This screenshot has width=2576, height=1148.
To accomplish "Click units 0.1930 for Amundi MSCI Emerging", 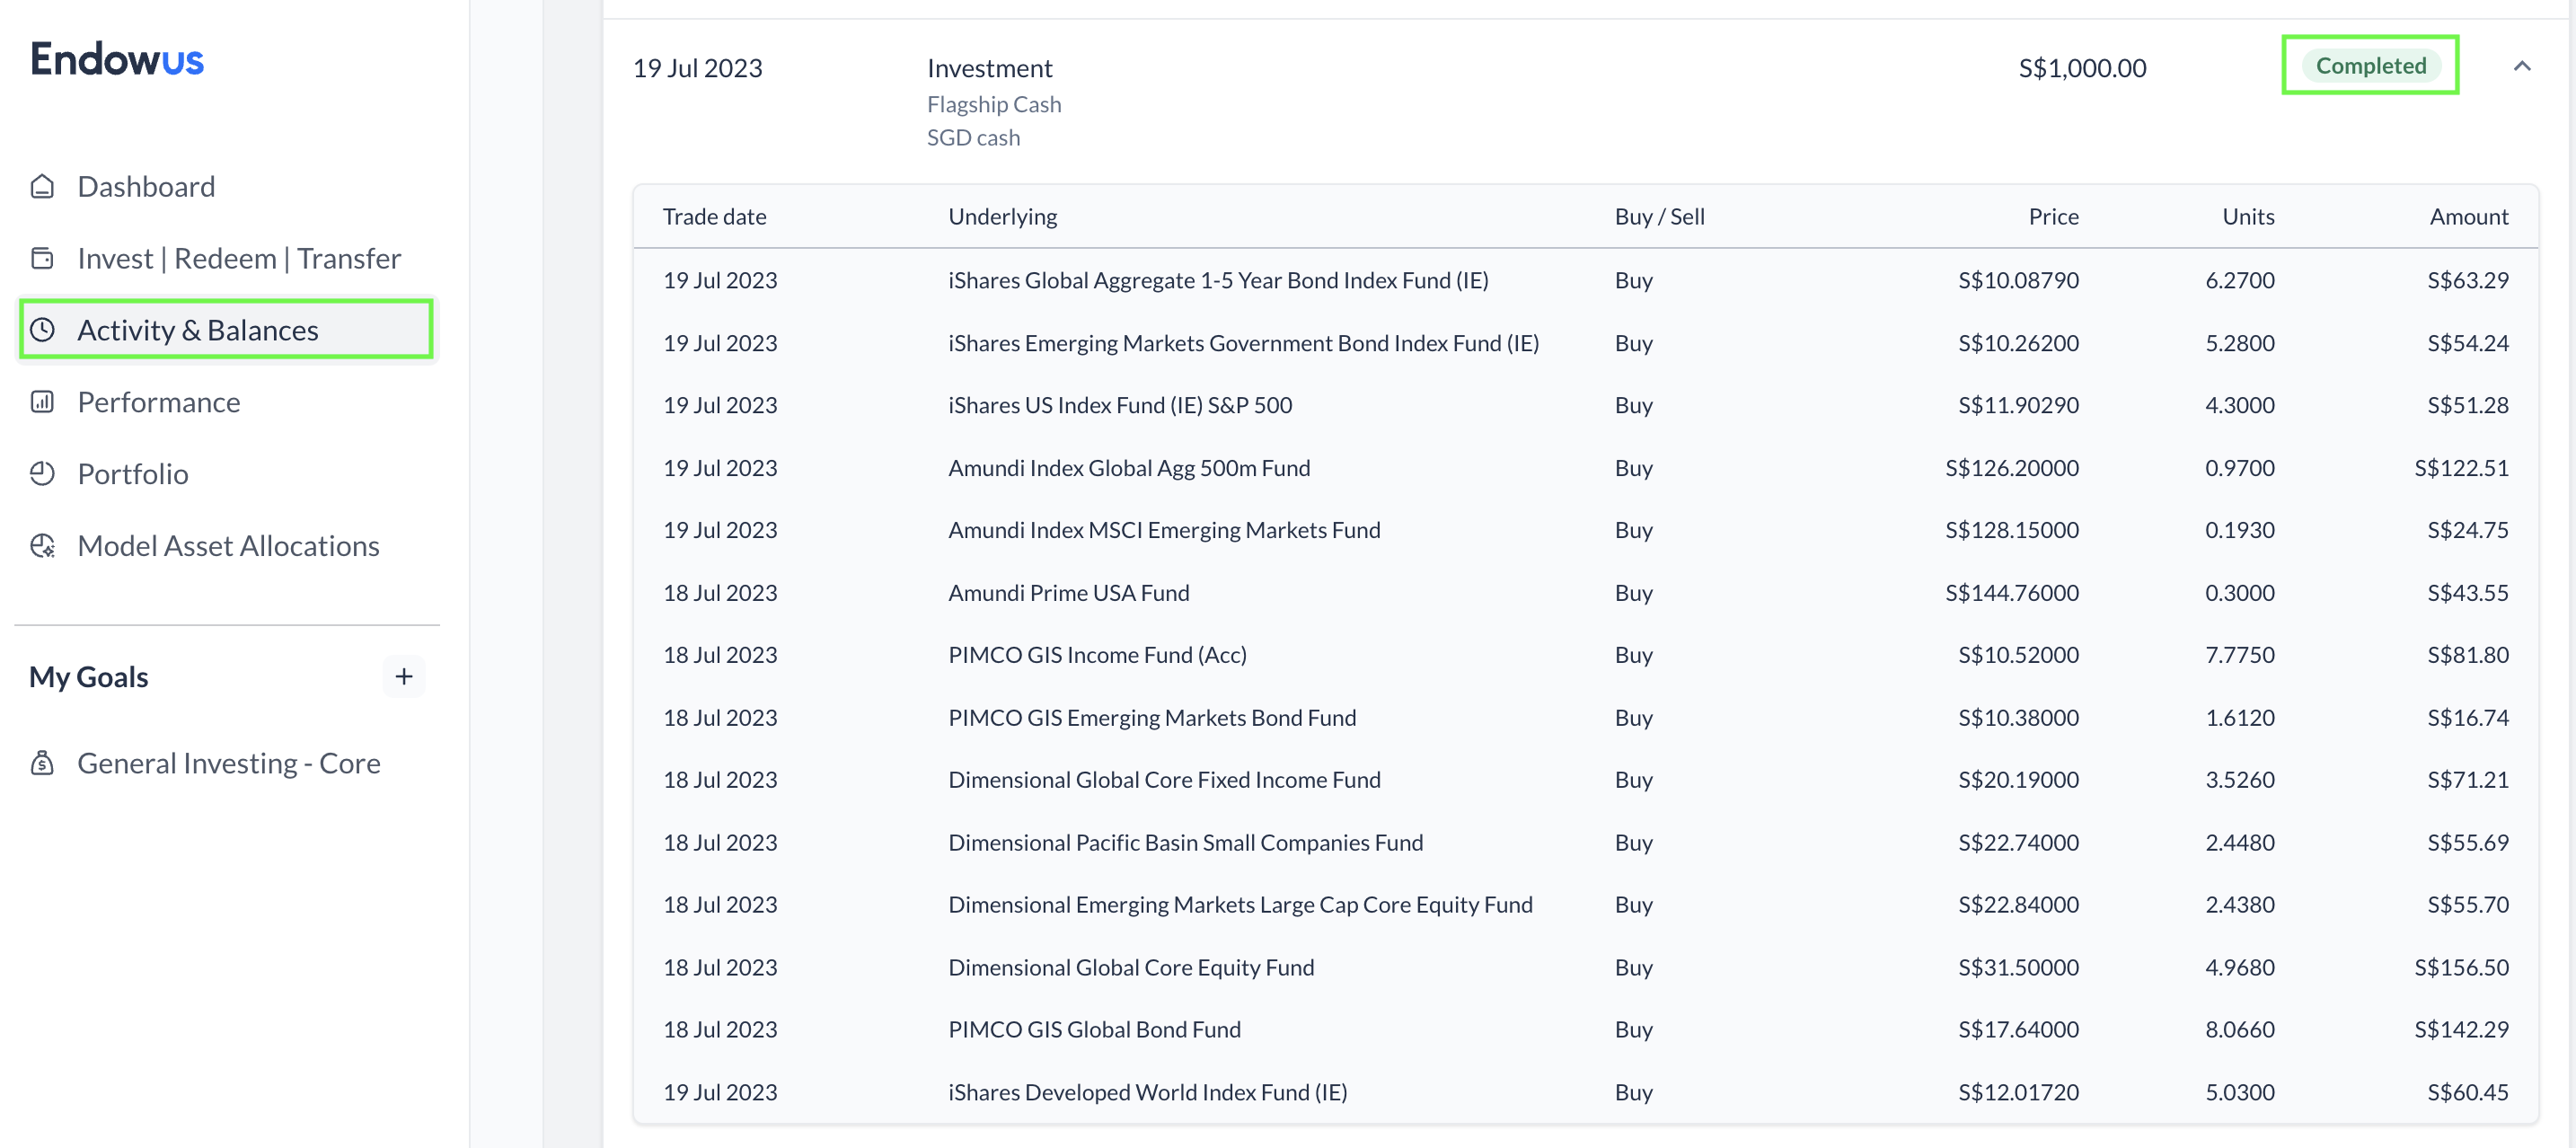I will point(2240,530).
